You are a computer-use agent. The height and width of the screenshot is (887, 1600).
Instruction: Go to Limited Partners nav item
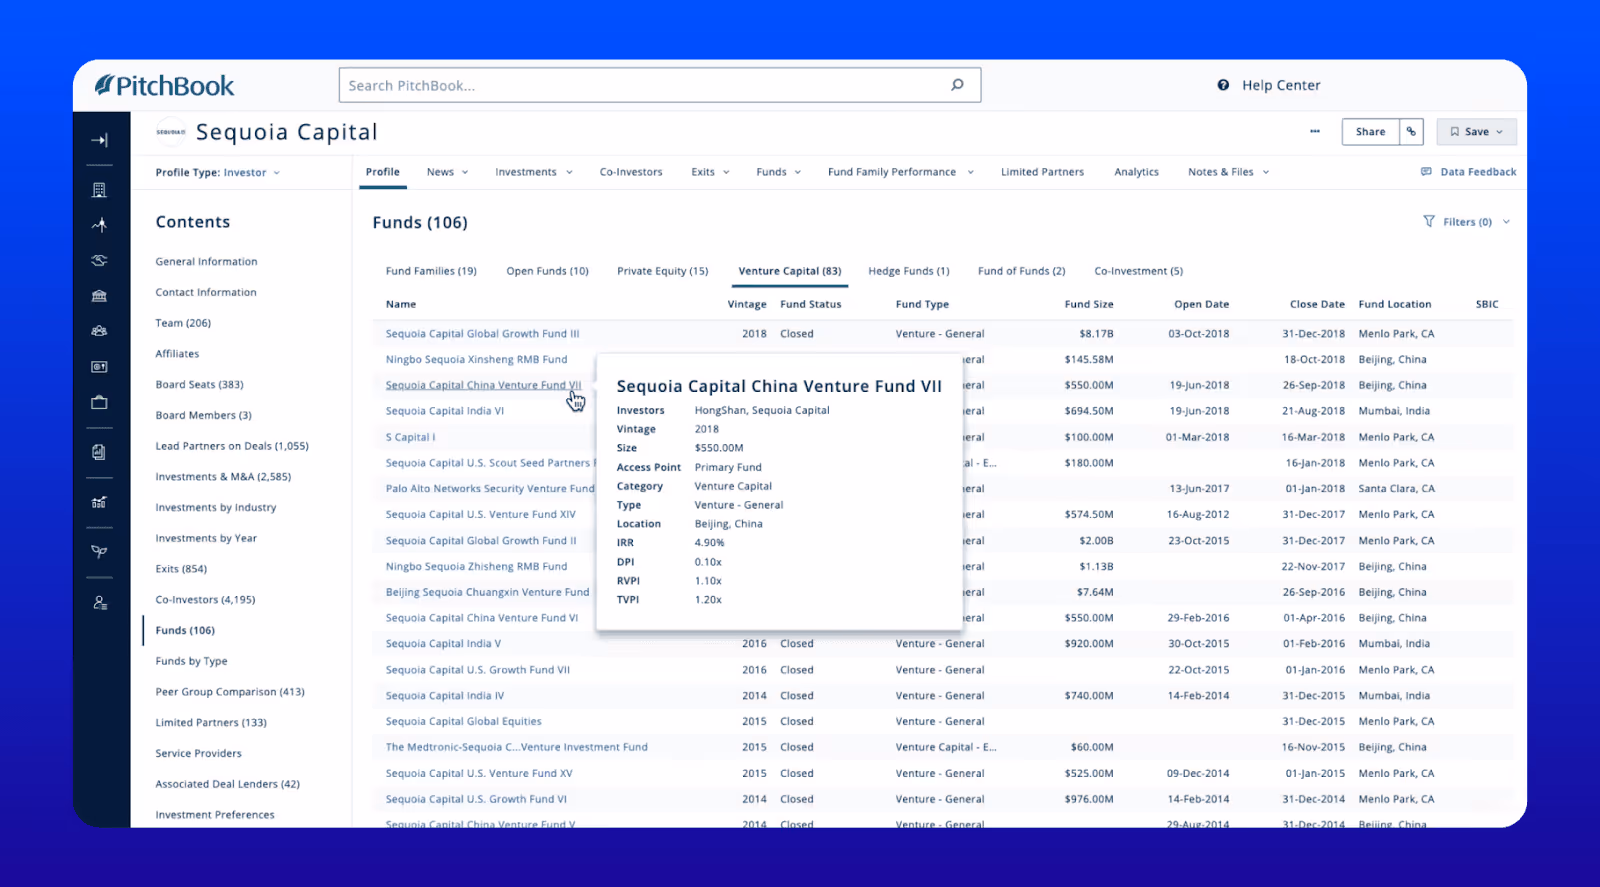(x=1042, y=172)
